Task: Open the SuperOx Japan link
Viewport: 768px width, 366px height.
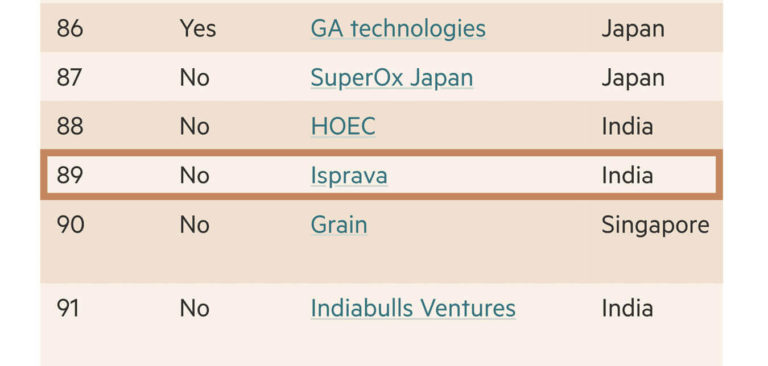Action: (392, 78)
